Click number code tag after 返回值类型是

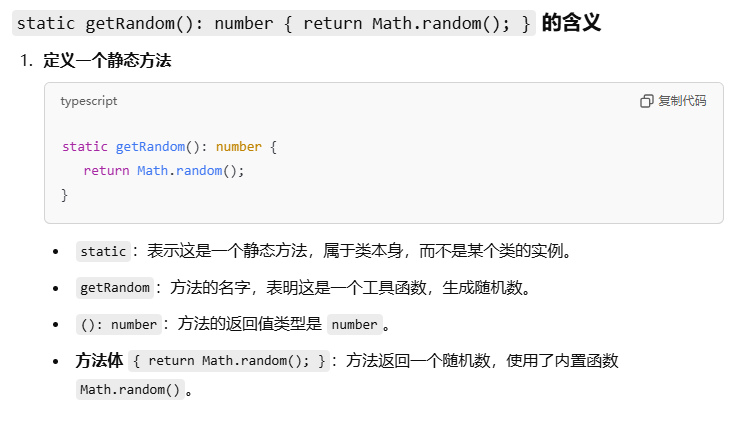[354, 324]
